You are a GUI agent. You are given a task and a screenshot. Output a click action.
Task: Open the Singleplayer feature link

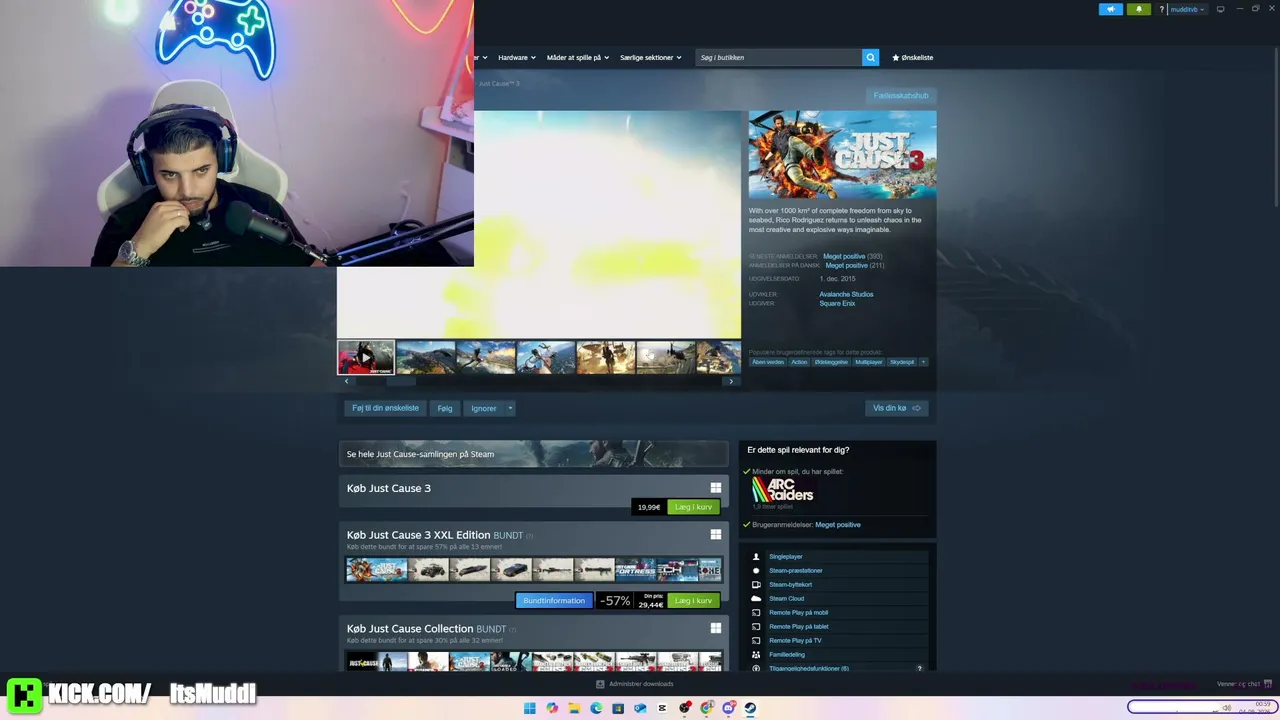(x=786, y=557)
